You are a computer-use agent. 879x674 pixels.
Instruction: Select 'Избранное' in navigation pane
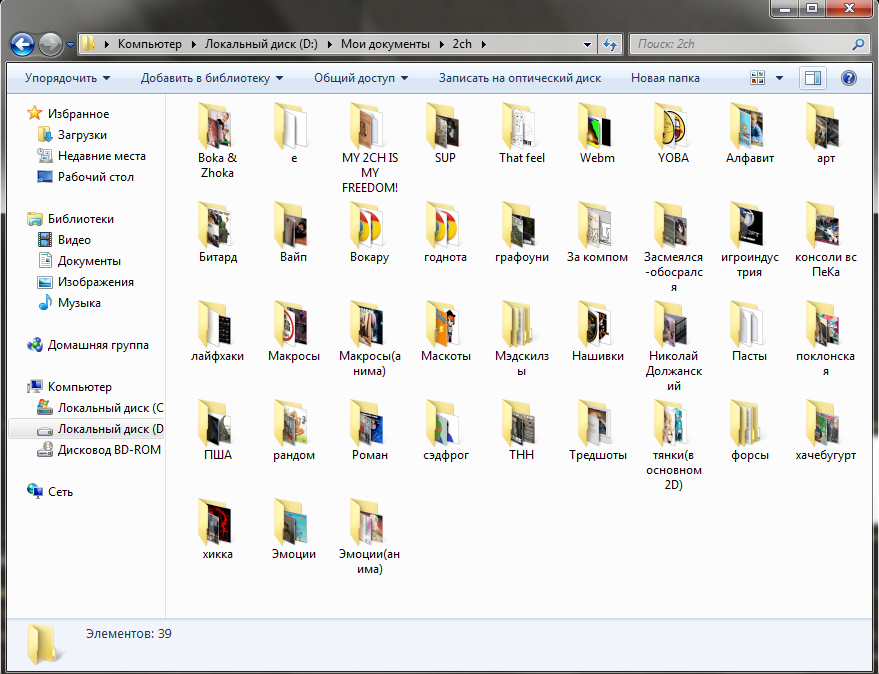[x=68, y=114]
